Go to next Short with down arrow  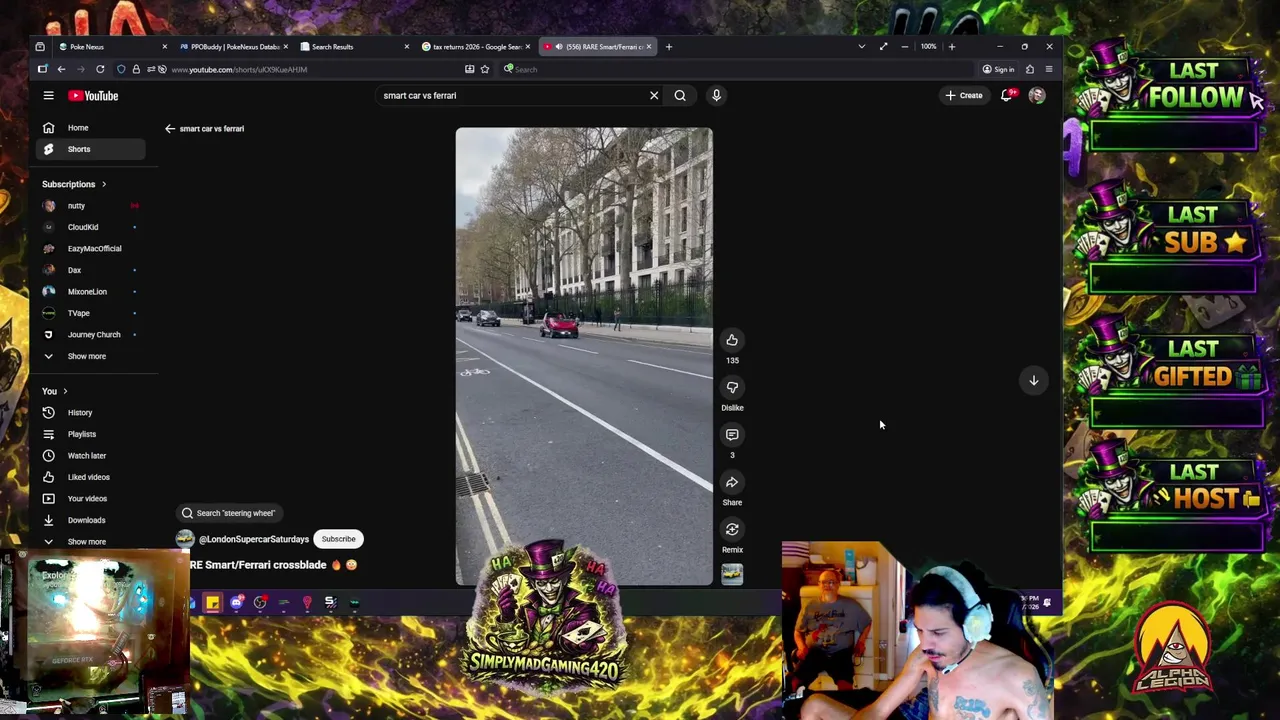(x=1034, y=380)
